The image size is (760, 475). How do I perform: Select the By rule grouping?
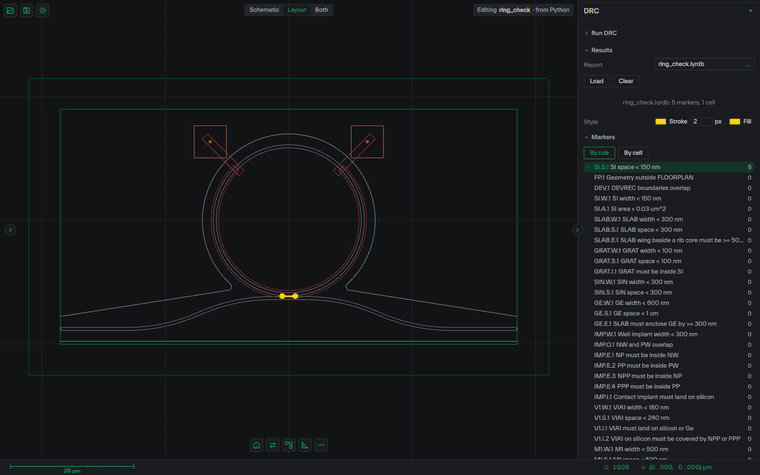(599, 153)
